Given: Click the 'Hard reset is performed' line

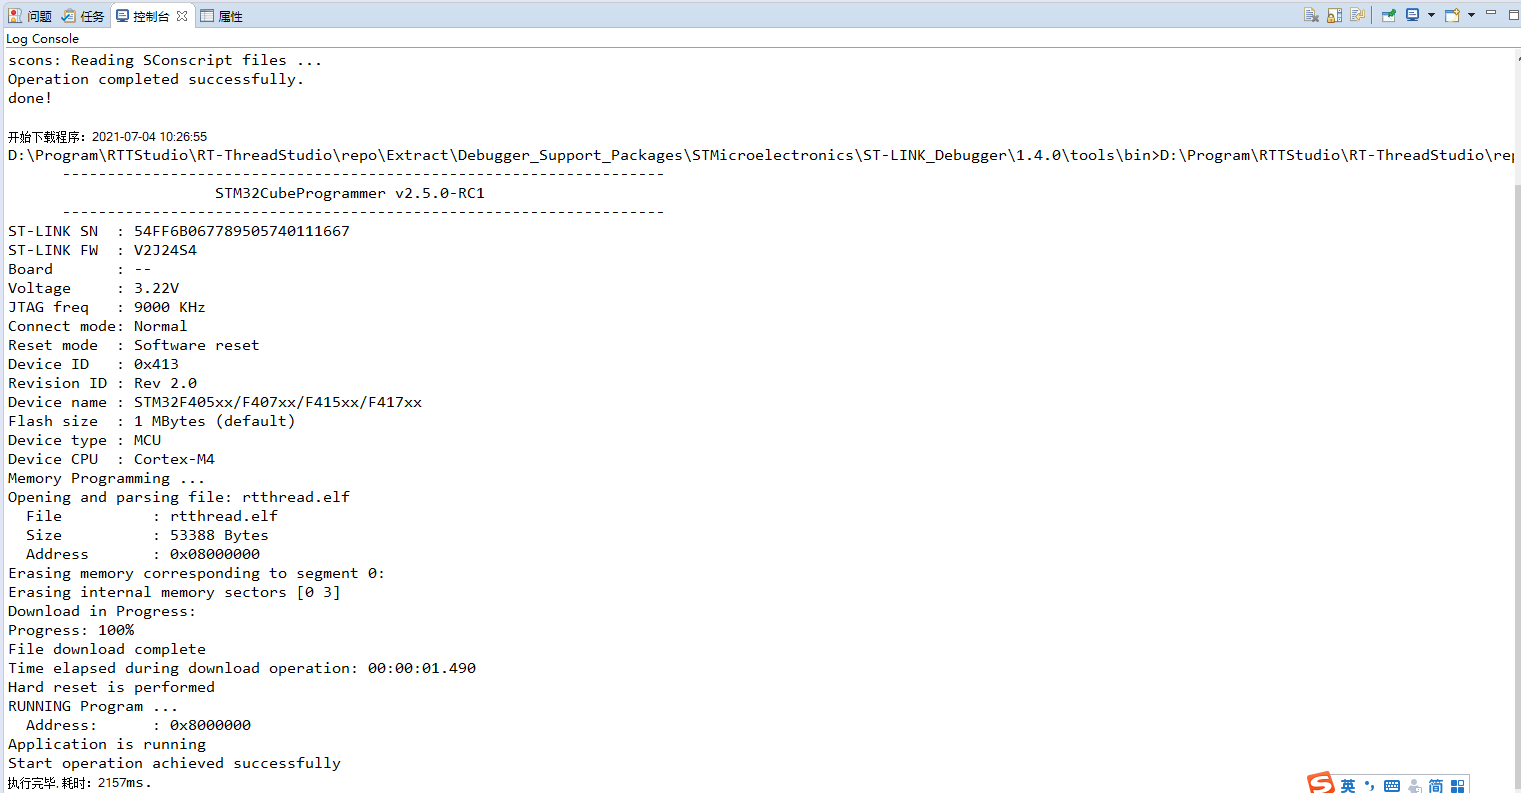Looking at the screenshot, I should click(111, 687).
